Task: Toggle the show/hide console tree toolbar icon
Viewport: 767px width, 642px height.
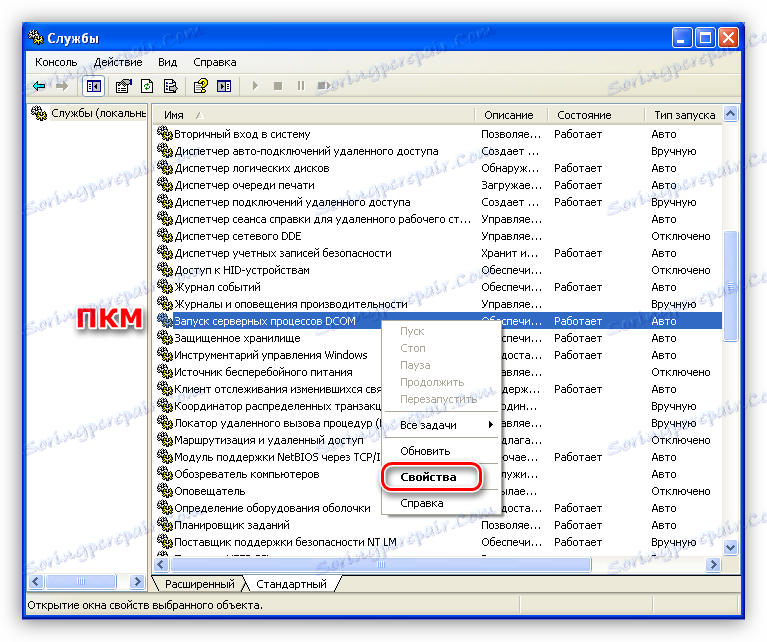Action: coord(93,86)
